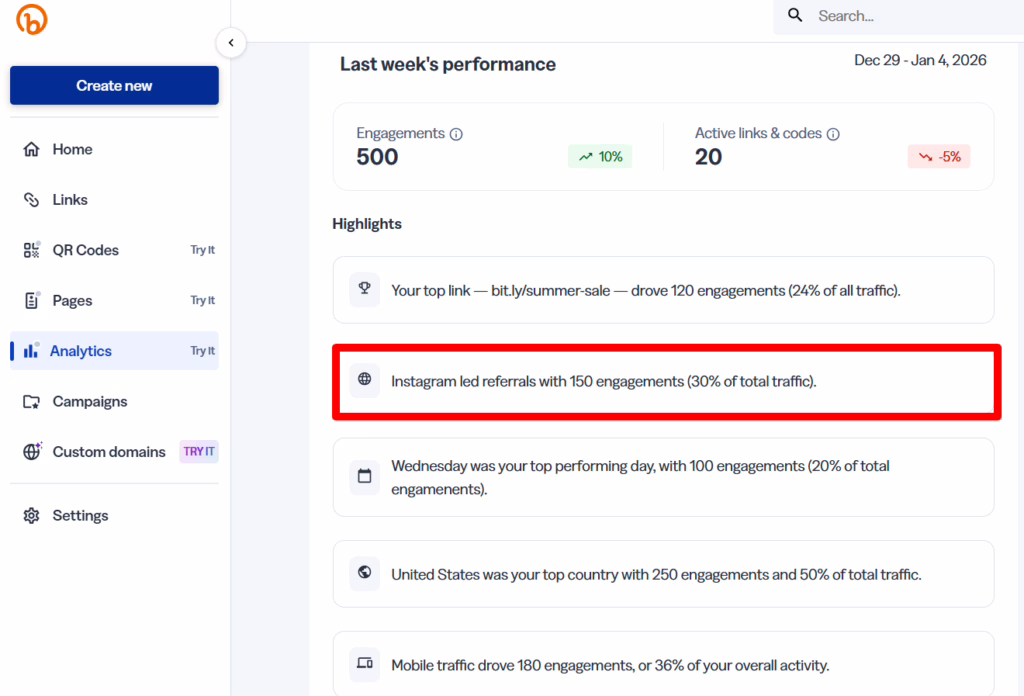Open the Bitly home logo
The image size is (1024, 696).
click(30, 20)
